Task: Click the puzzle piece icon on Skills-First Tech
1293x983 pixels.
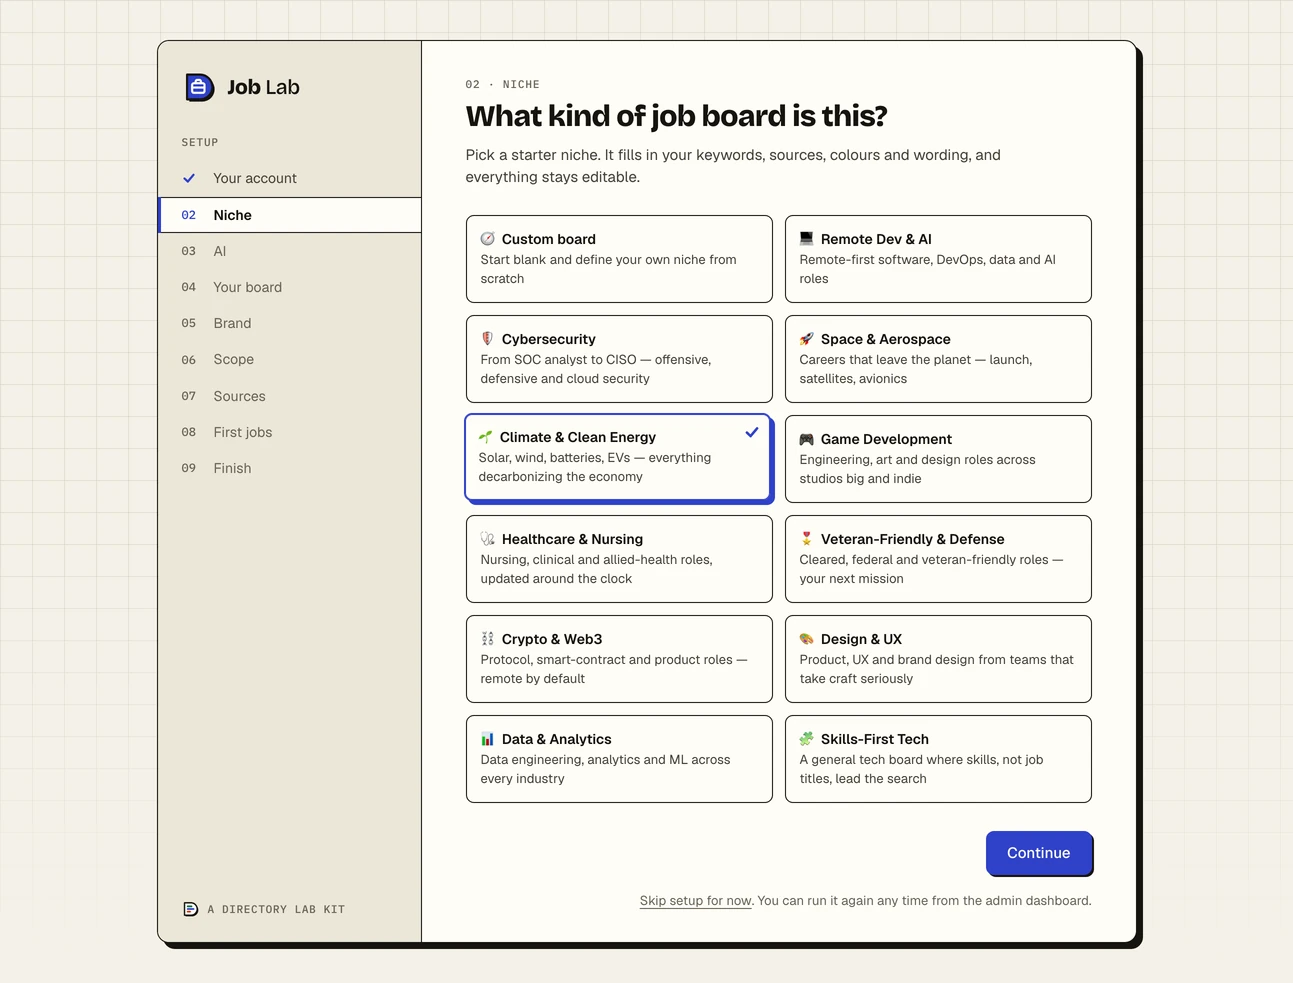Action: click(x=807, y=739)
